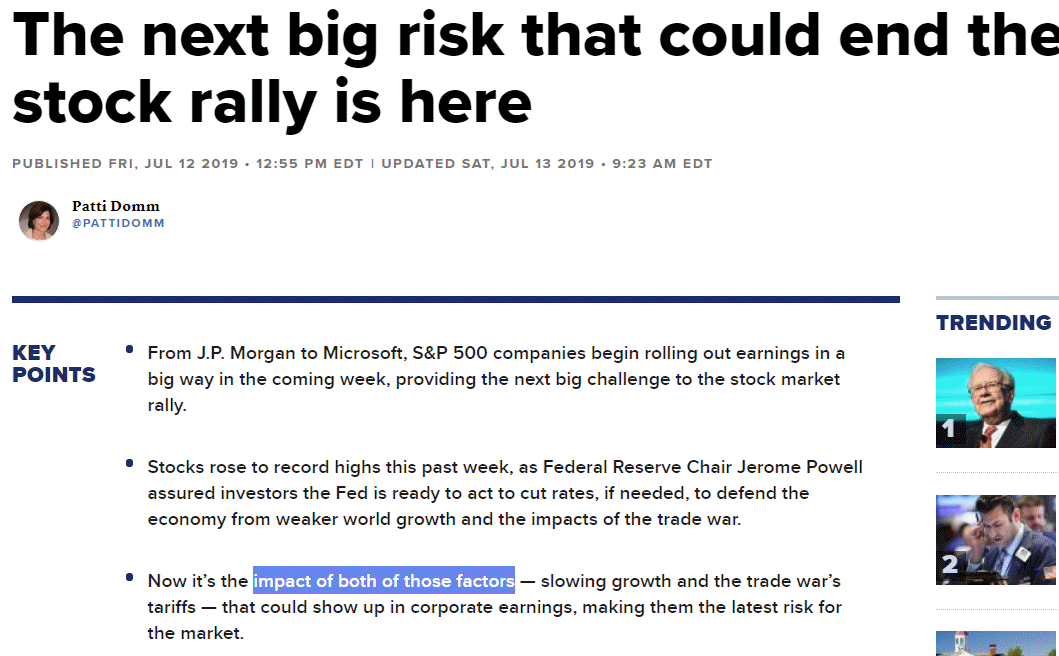1059x656 pixels.
Task: Click the KEY POINTS label
Action: coord(54,364)
